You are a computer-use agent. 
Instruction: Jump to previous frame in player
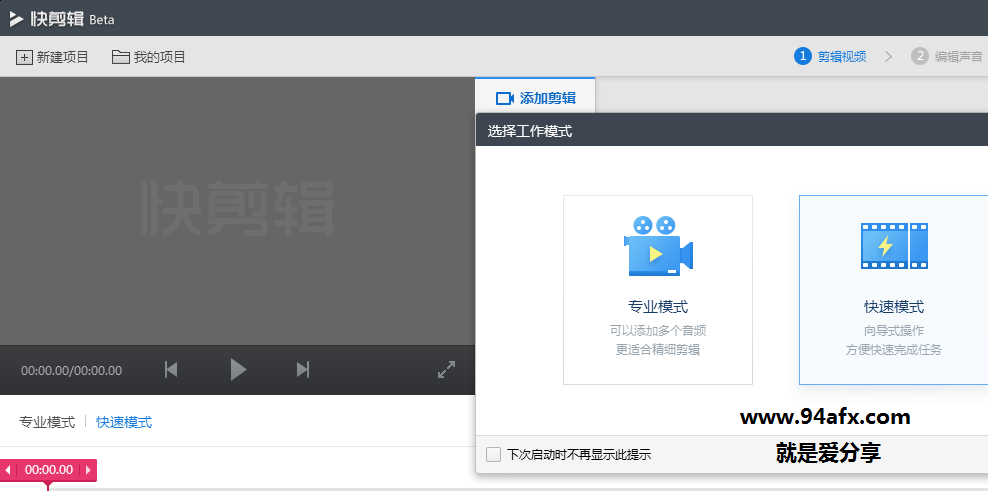171,369
